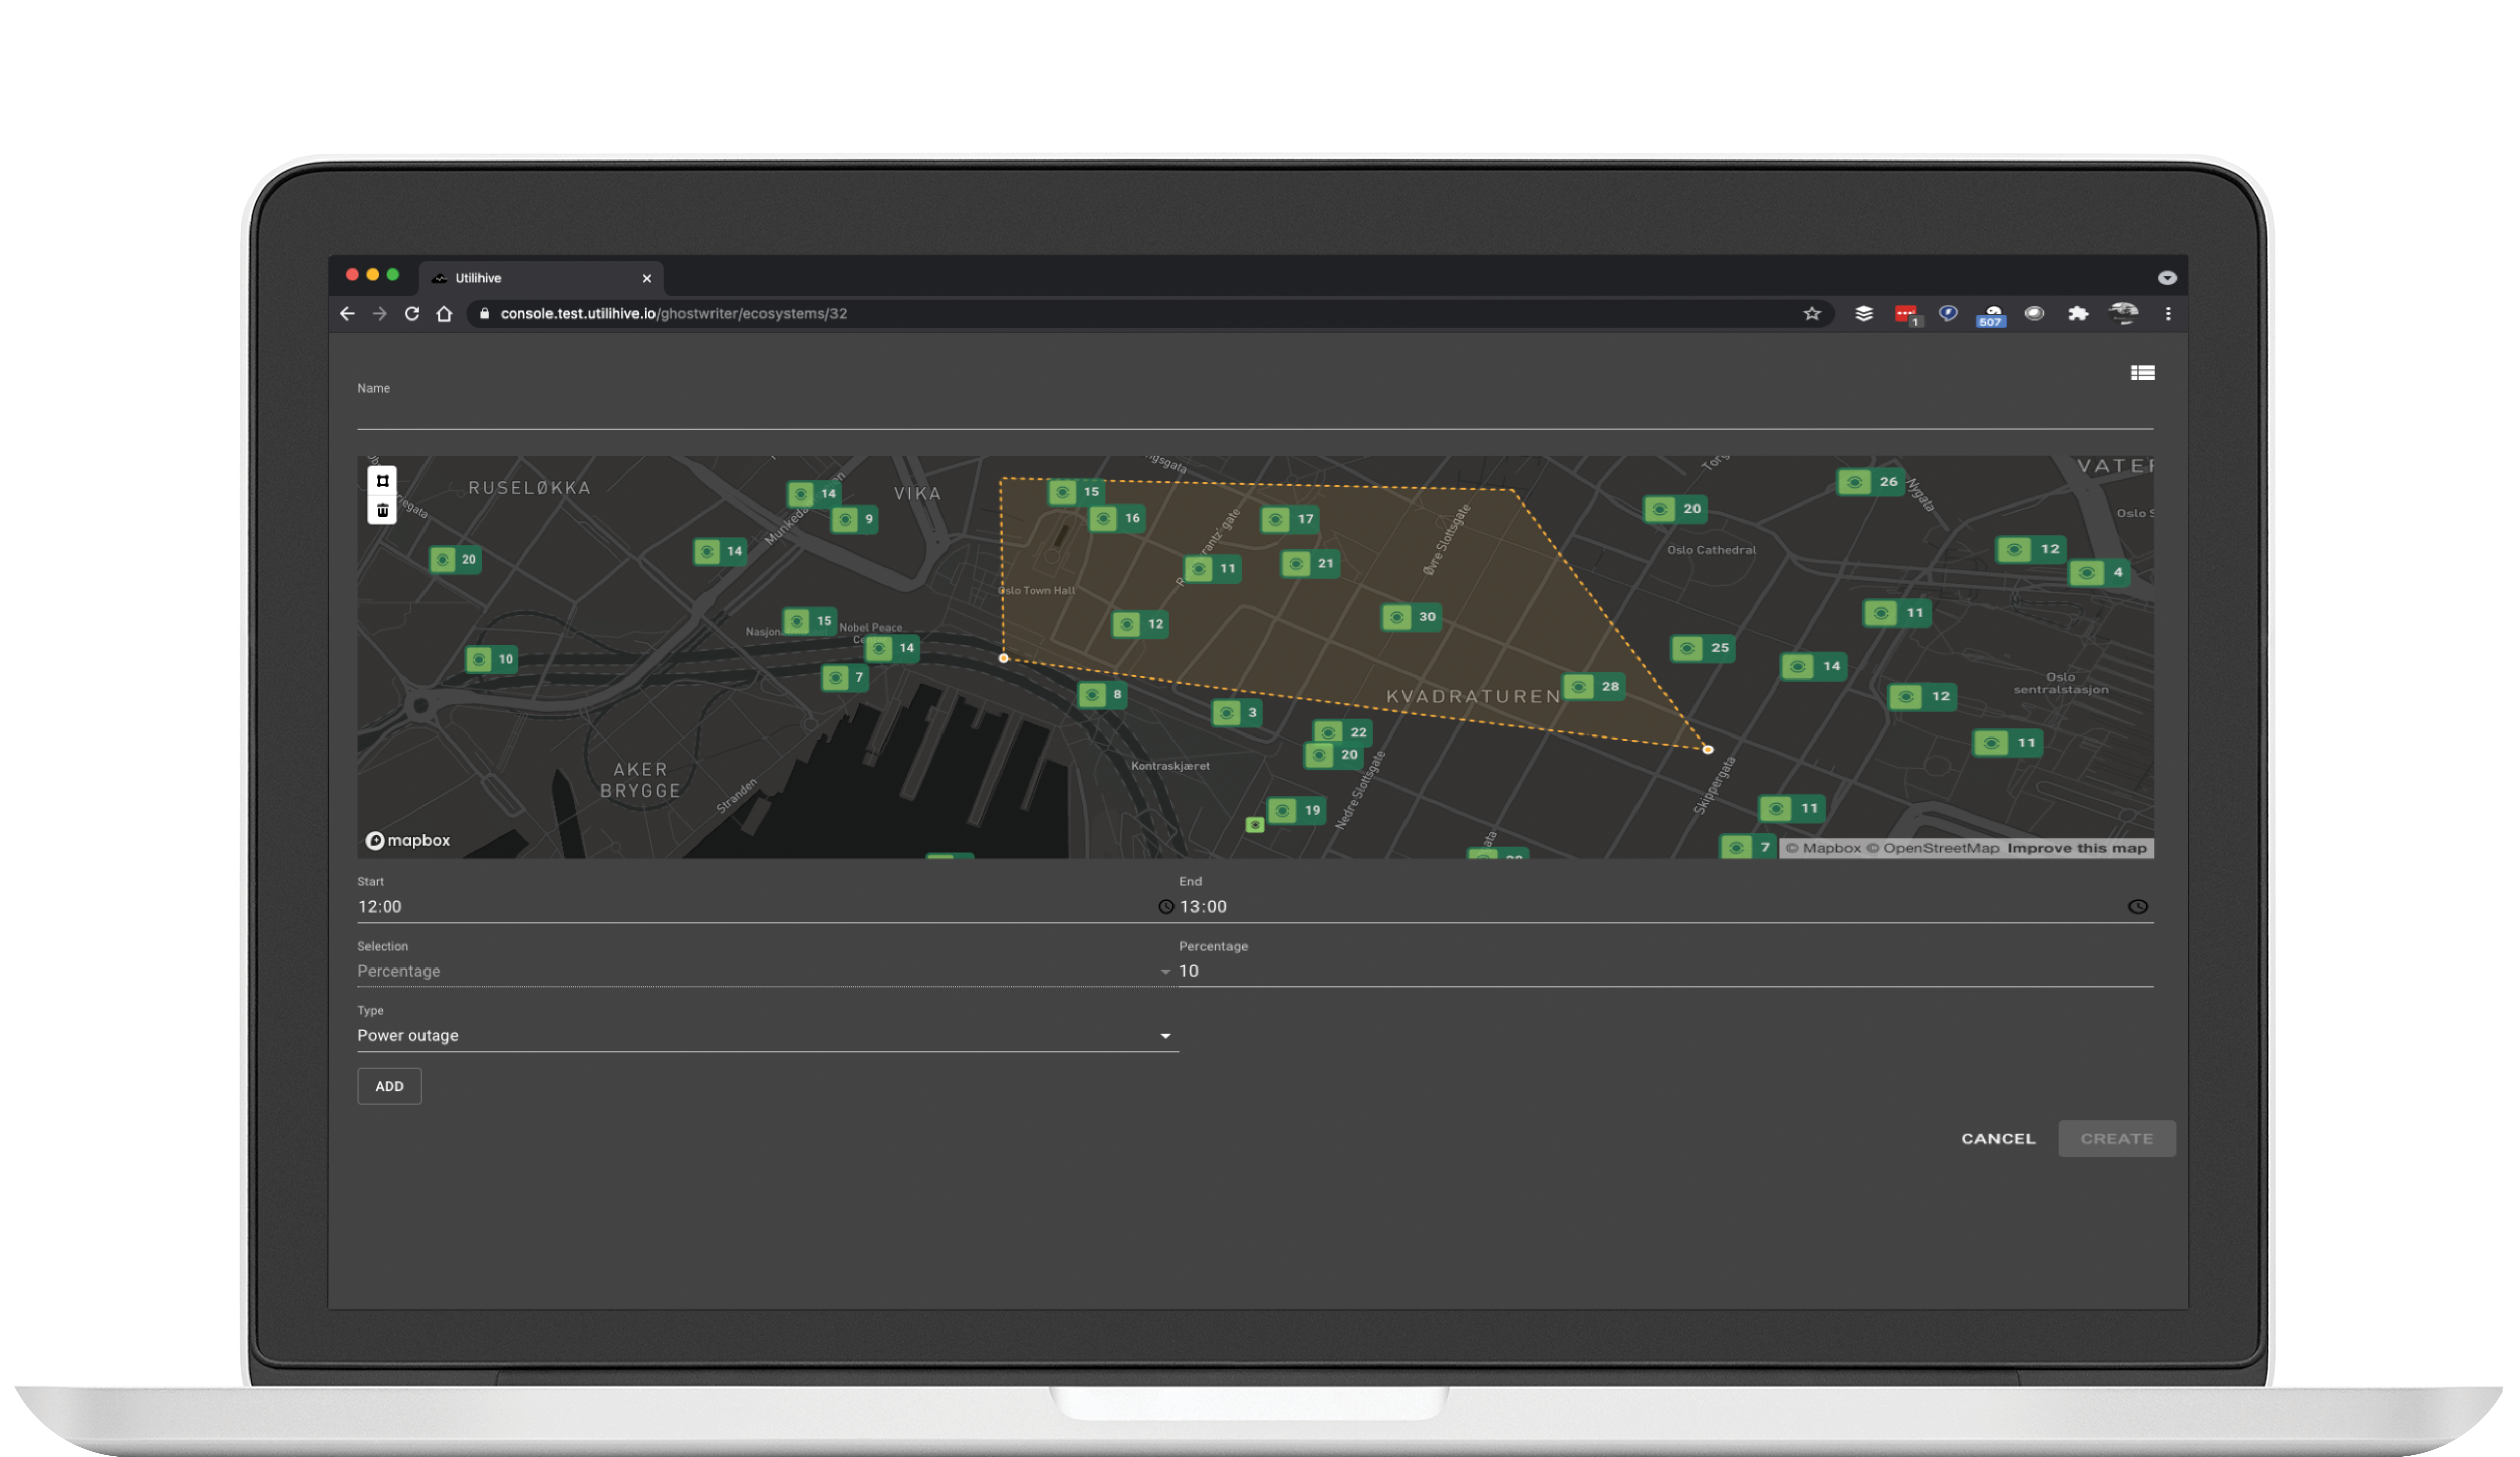2520x1457 pixels.
Task: Click the CANCEL button
Action: point(1998,1139)
